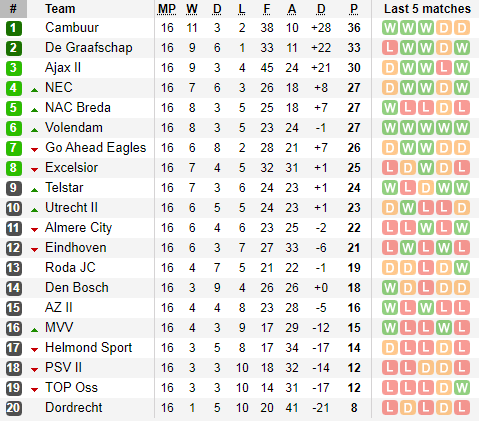Click the green up arrow beside NEC

34,90
